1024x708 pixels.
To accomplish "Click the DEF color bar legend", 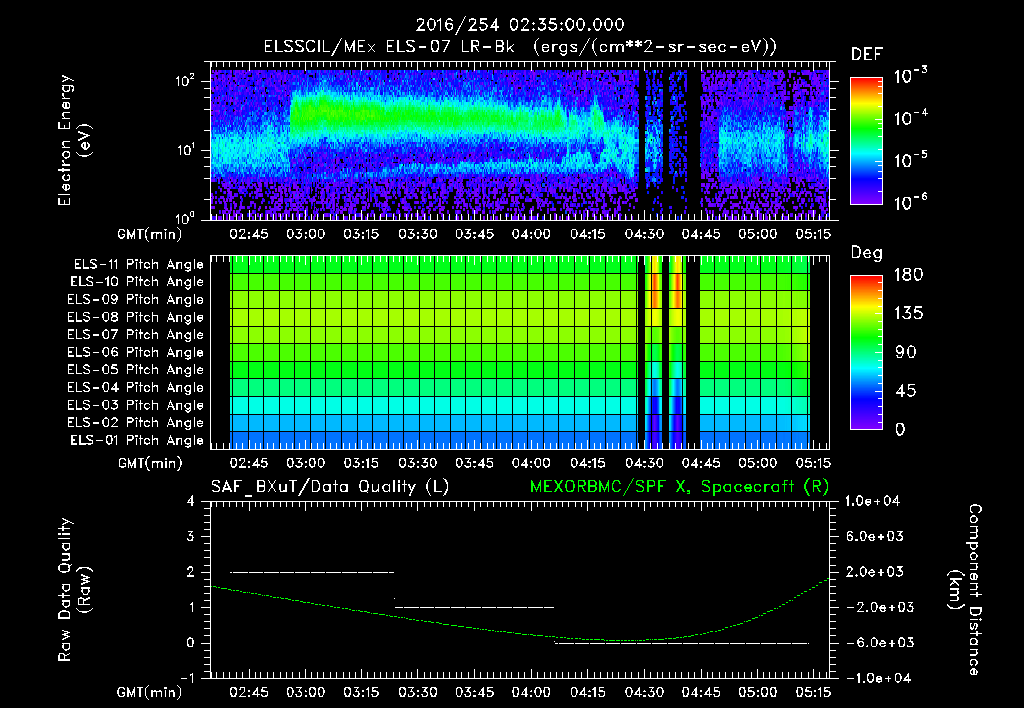I will [866, 141].
